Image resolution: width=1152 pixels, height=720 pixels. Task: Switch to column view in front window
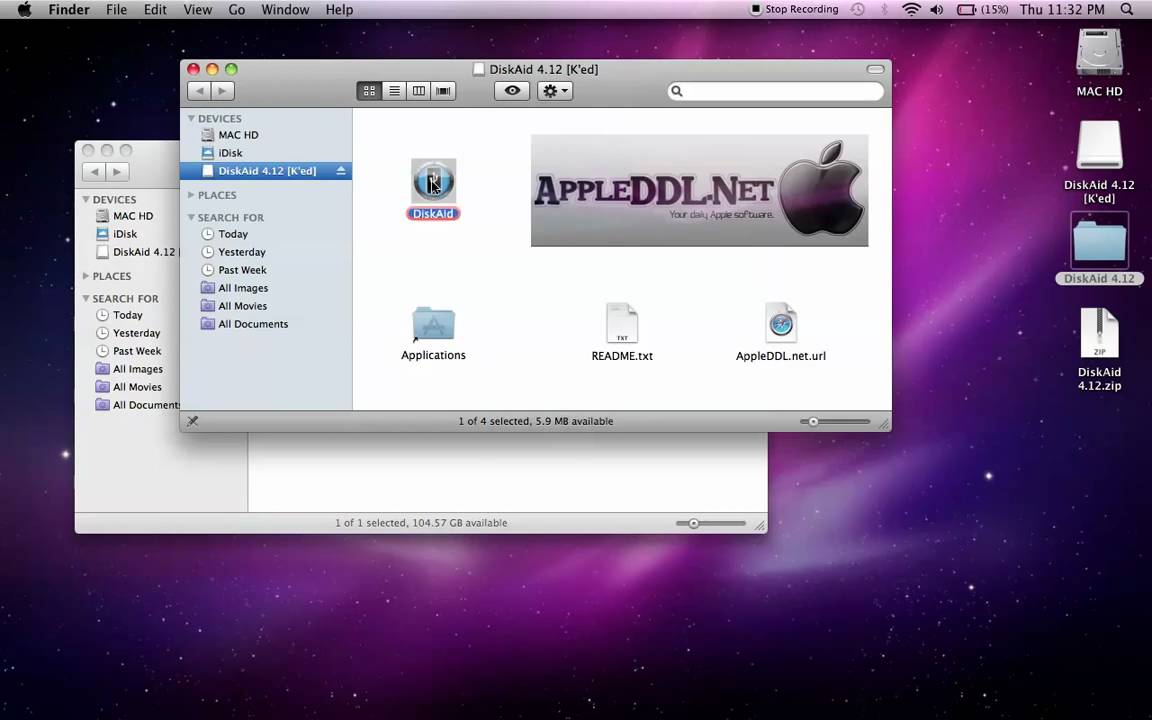click(419, 91)
